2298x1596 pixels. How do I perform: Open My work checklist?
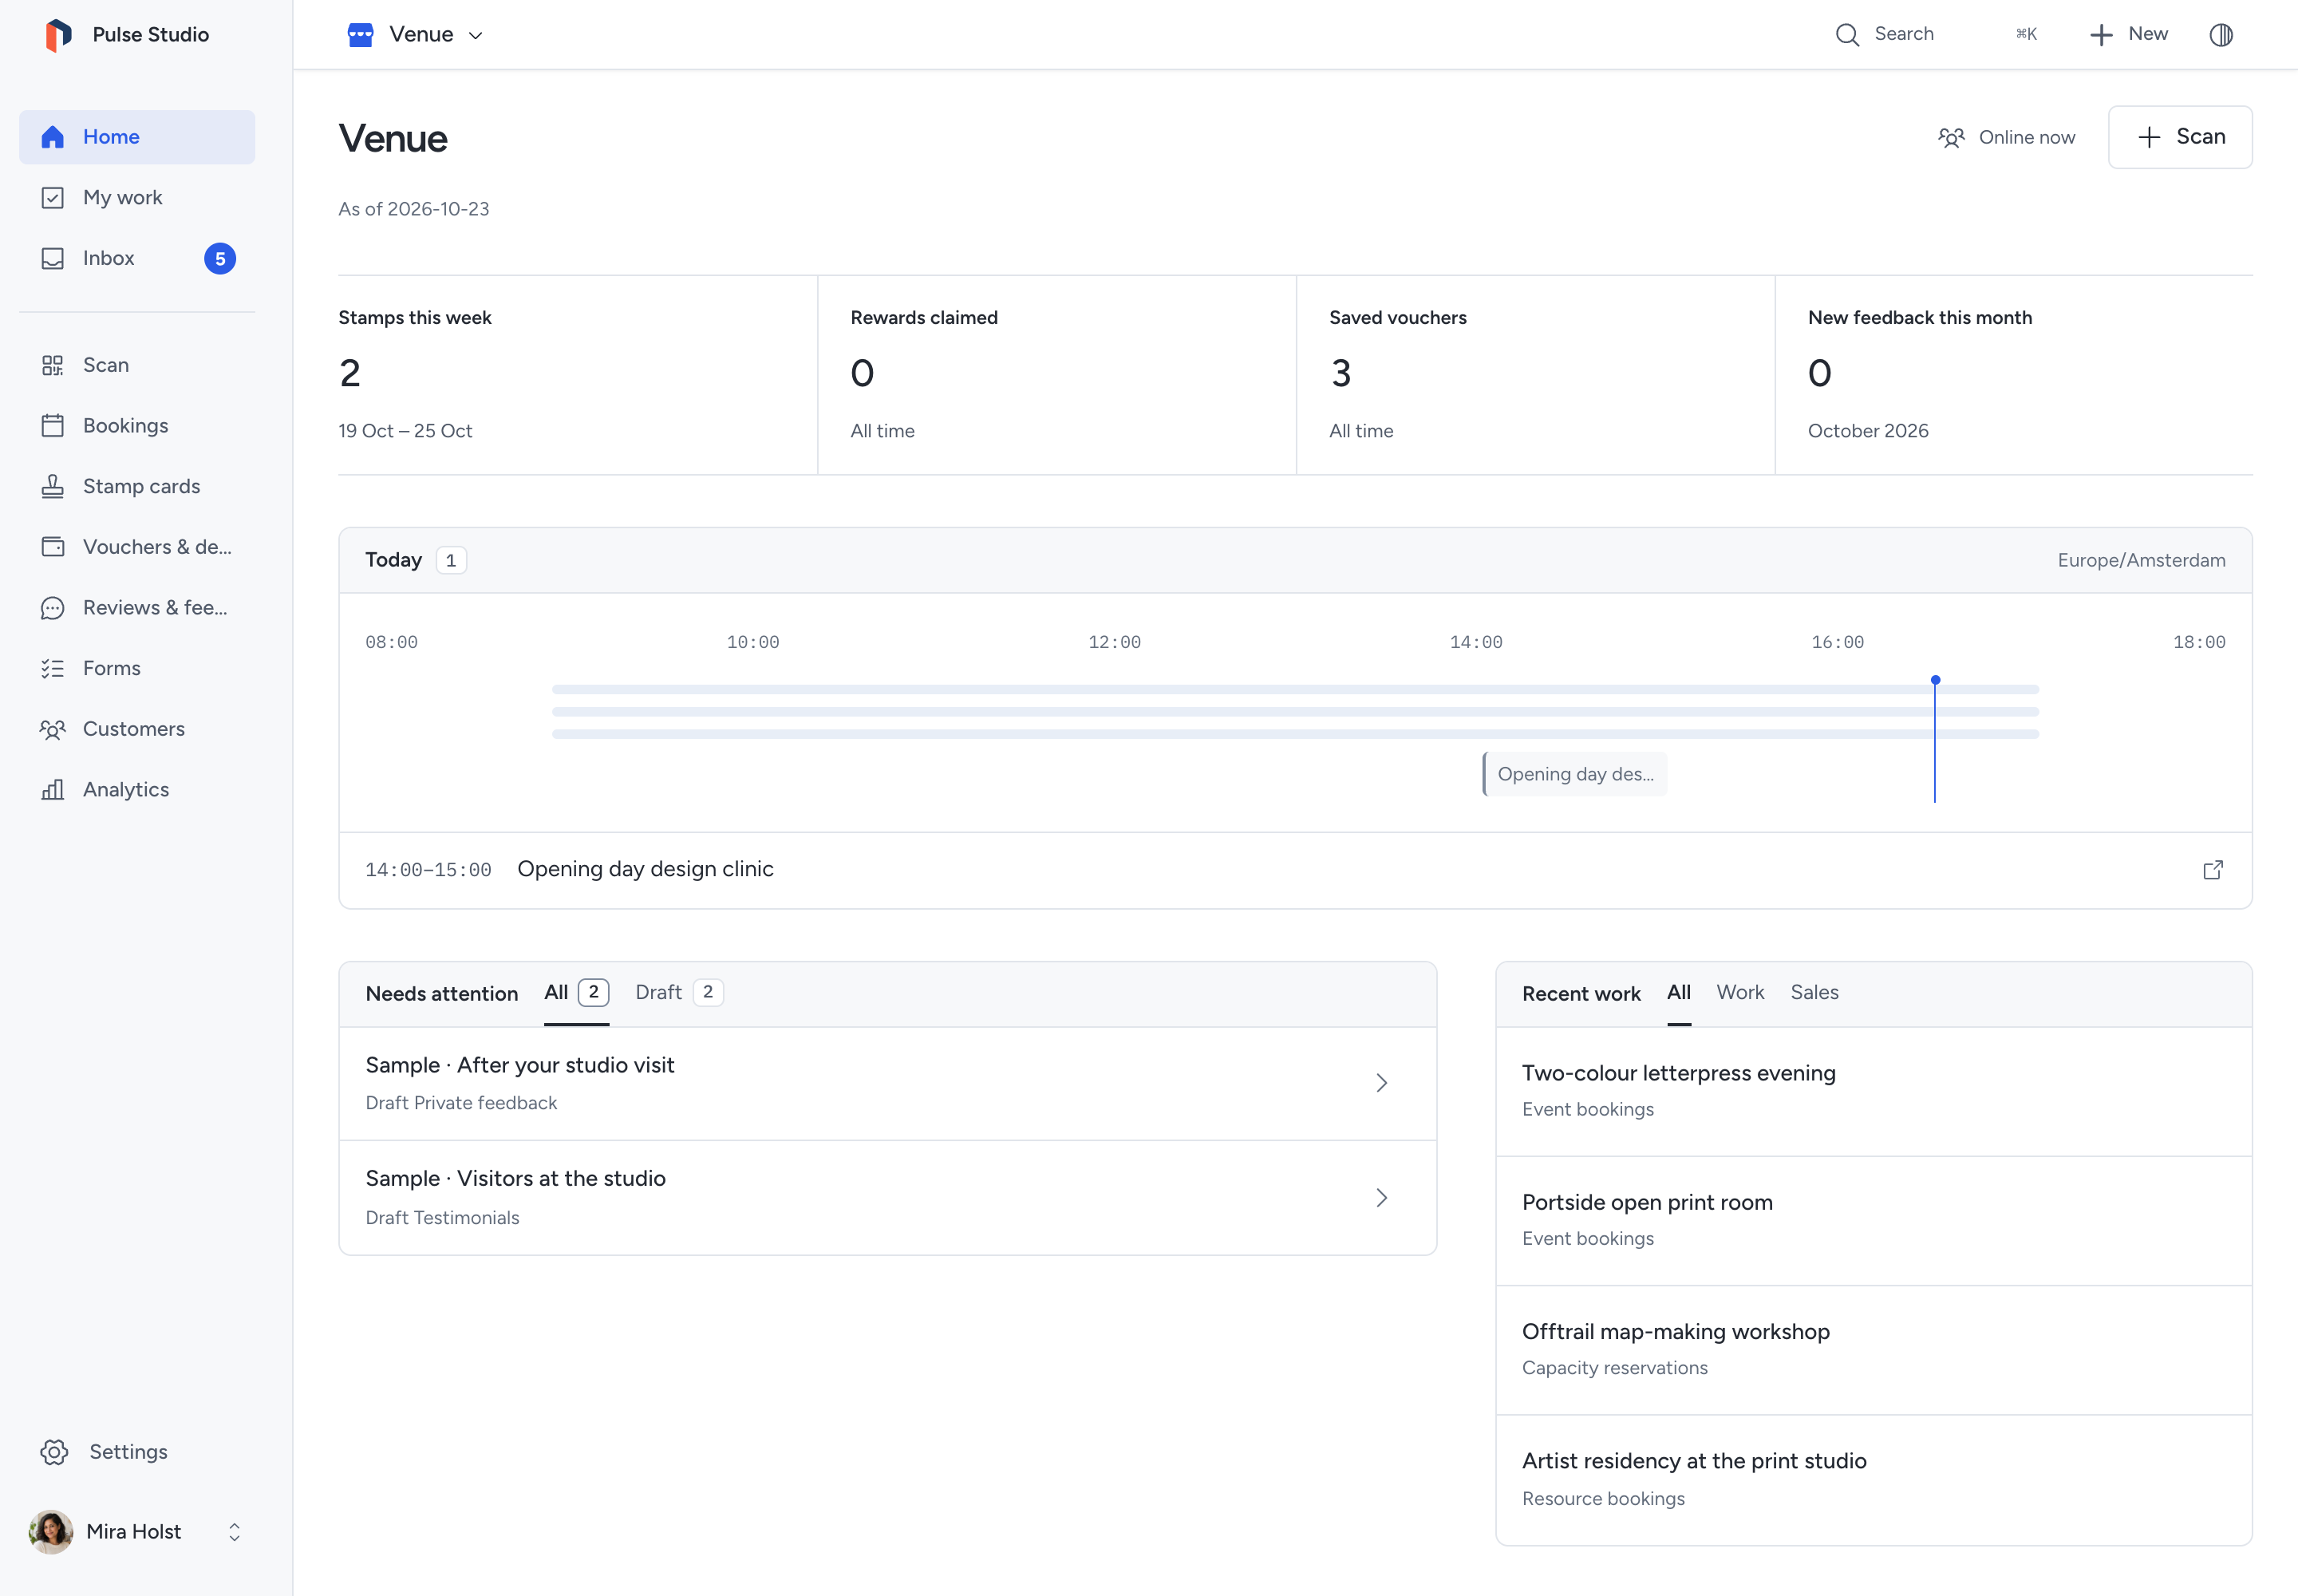[137, 198]
